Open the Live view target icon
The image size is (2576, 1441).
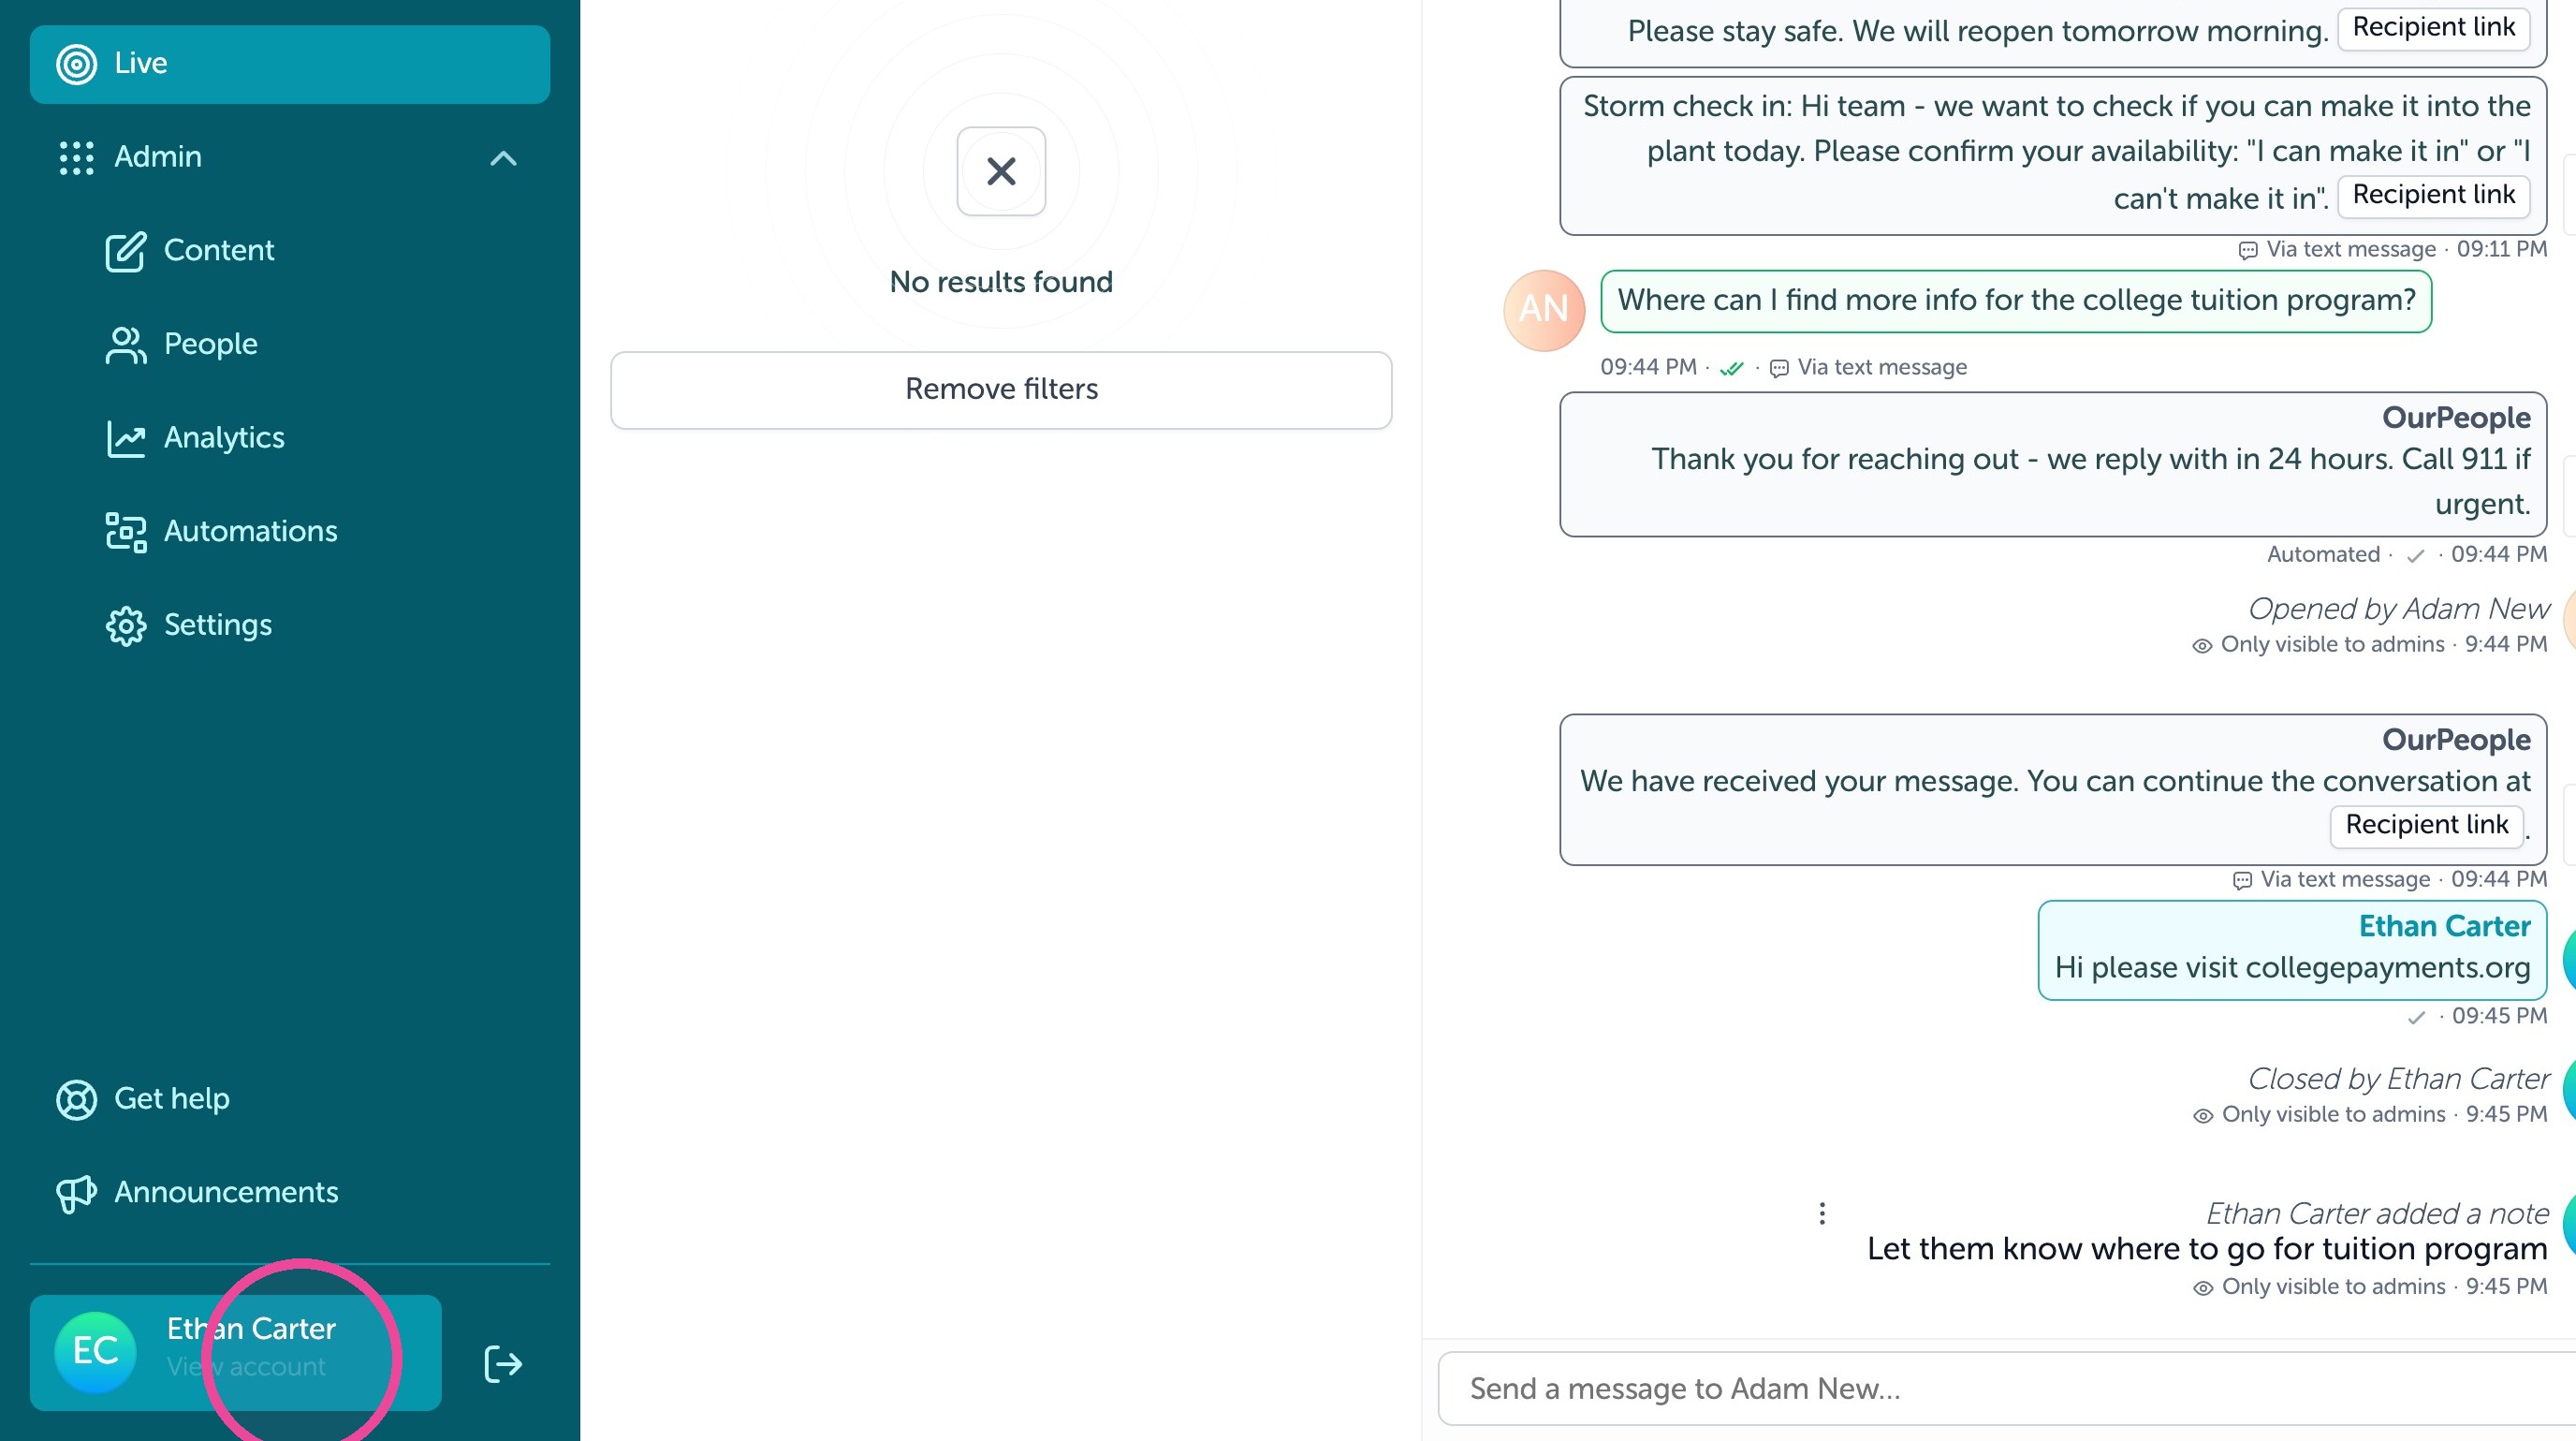coord(76,64)
